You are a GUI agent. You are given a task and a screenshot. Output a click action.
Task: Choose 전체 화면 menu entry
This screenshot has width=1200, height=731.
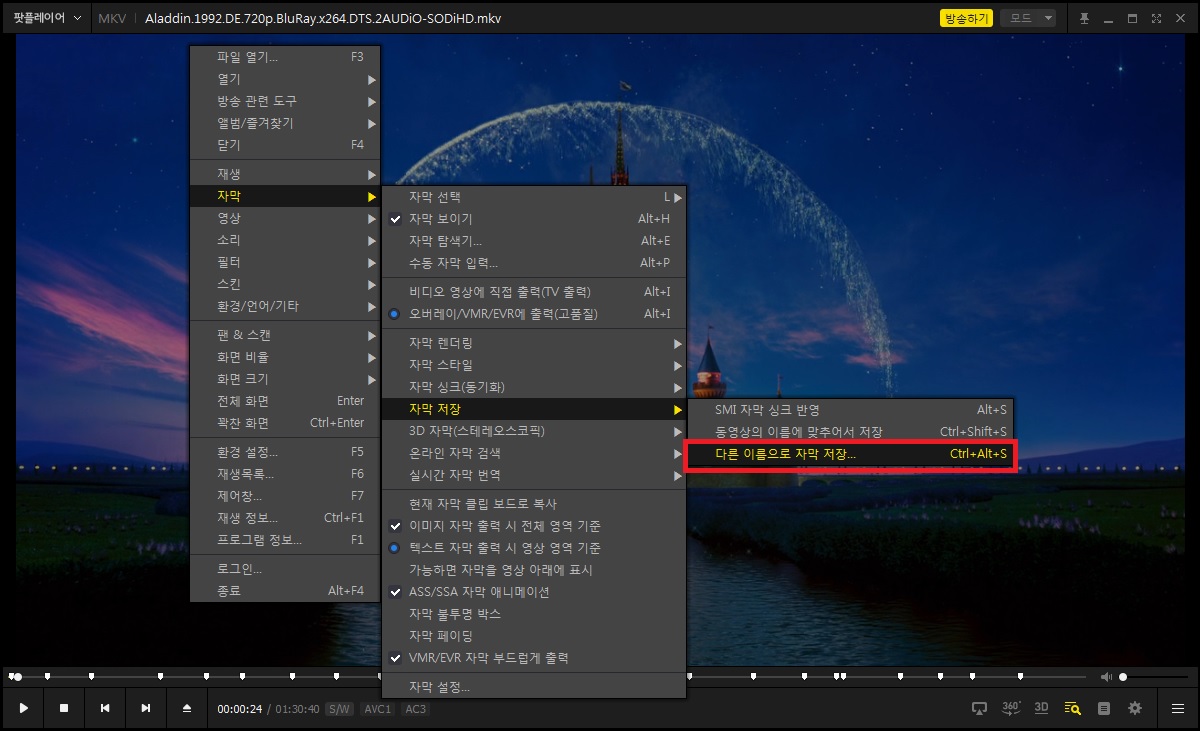(x=285, y=401)
